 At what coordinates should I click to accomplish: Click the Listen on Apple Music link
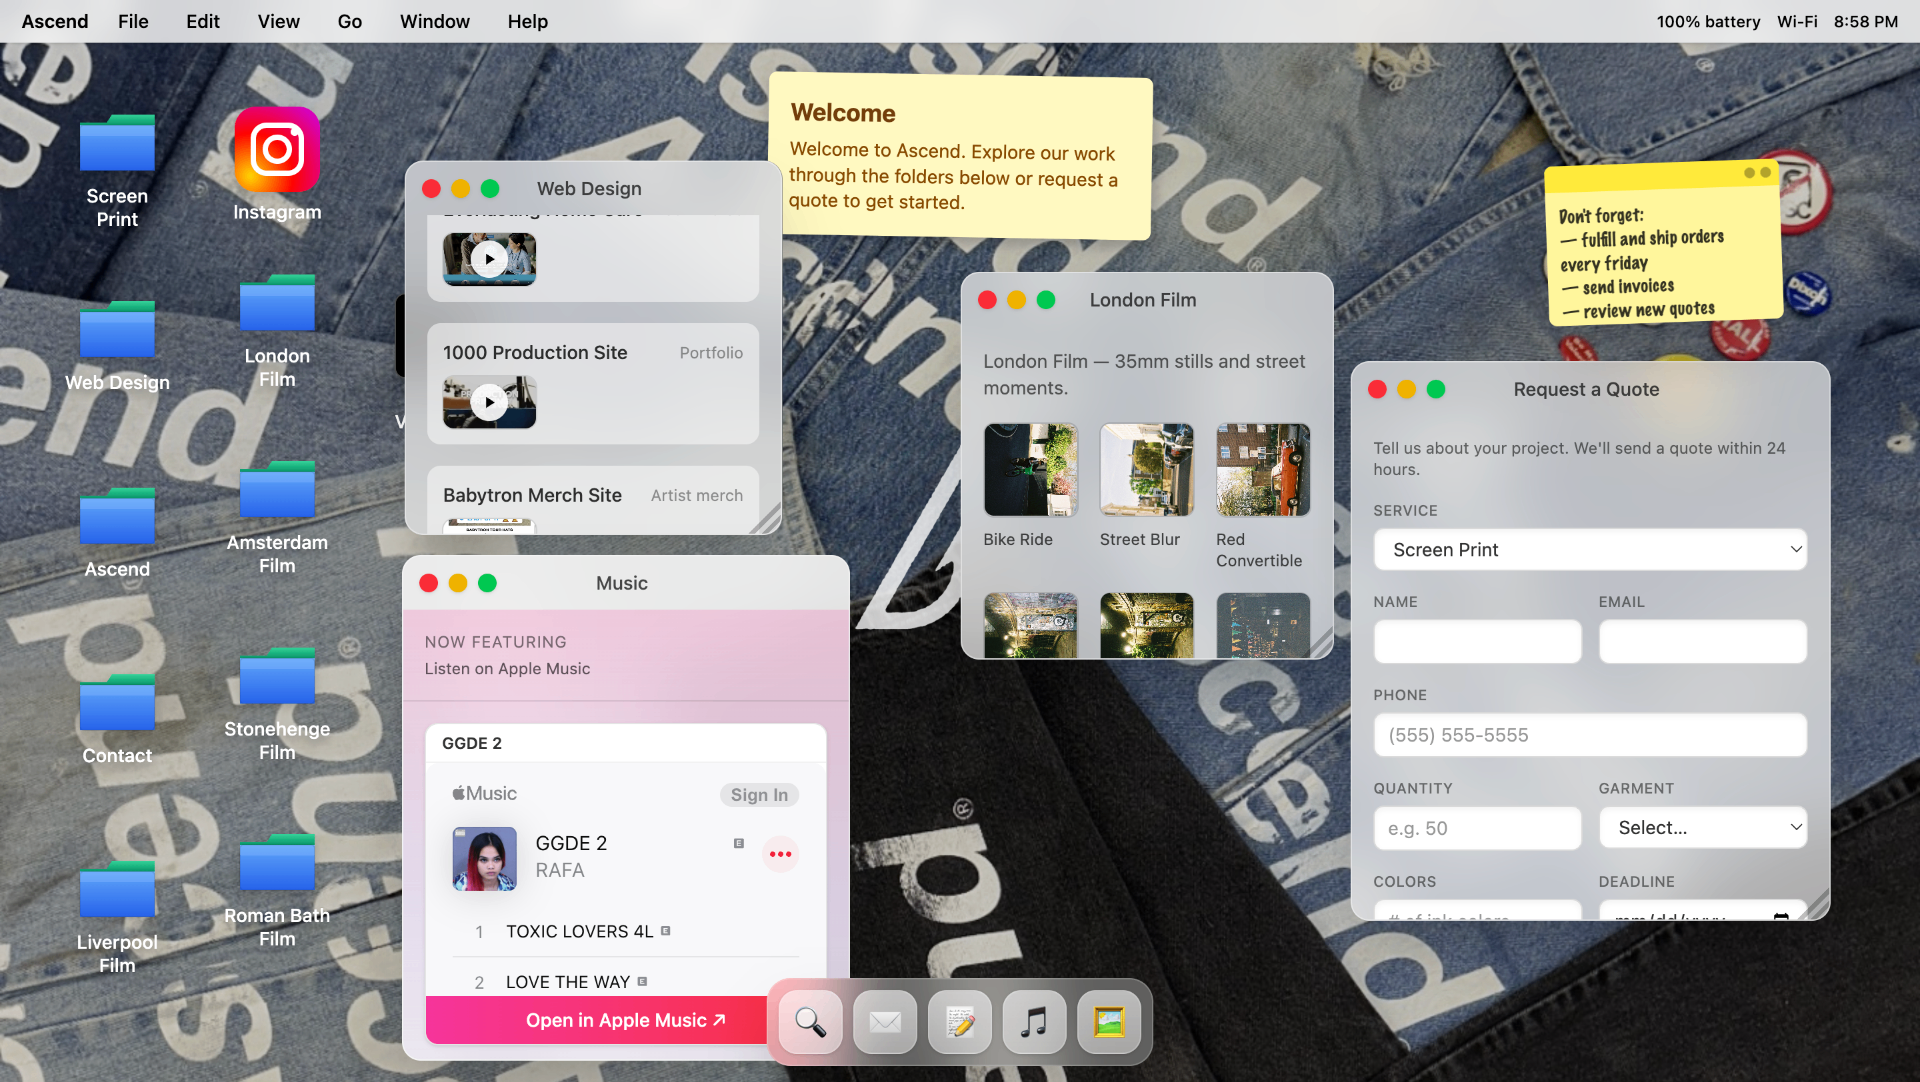[x=507, y=668]
